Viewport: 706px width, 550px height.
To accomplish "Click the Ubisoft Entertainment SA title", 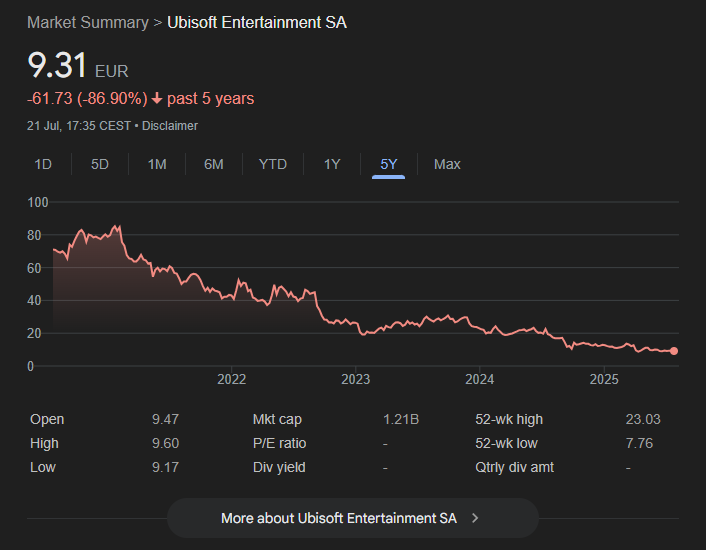I will [257, 23].
